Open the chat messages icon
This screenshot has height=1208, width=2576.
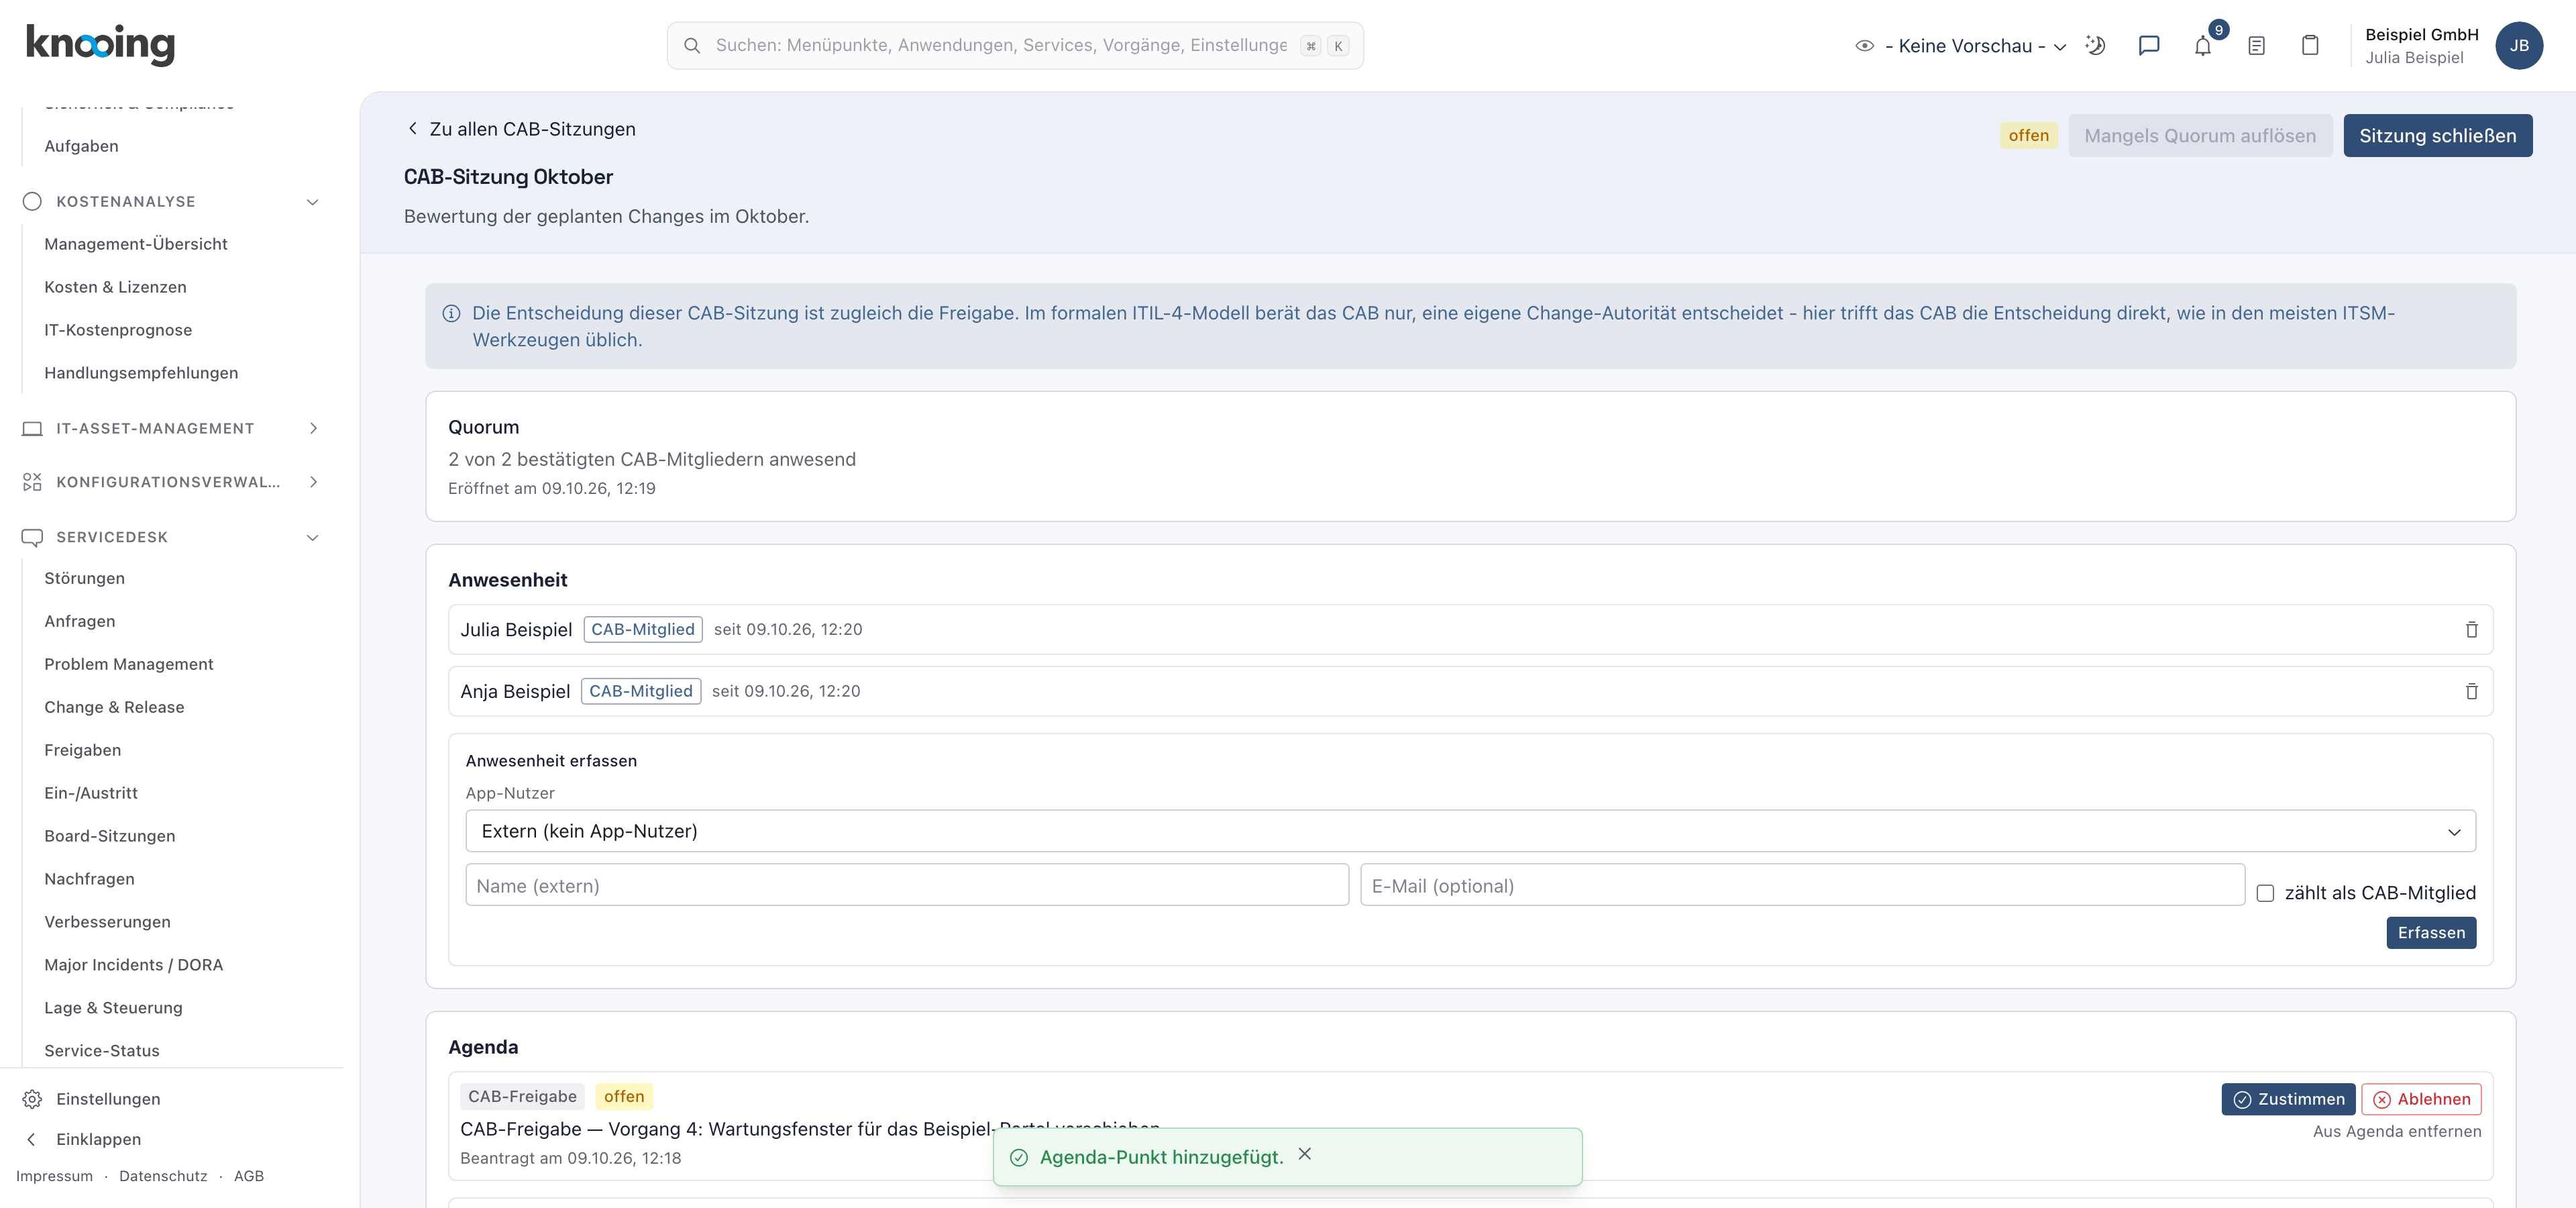click(x=2149, y=46)
